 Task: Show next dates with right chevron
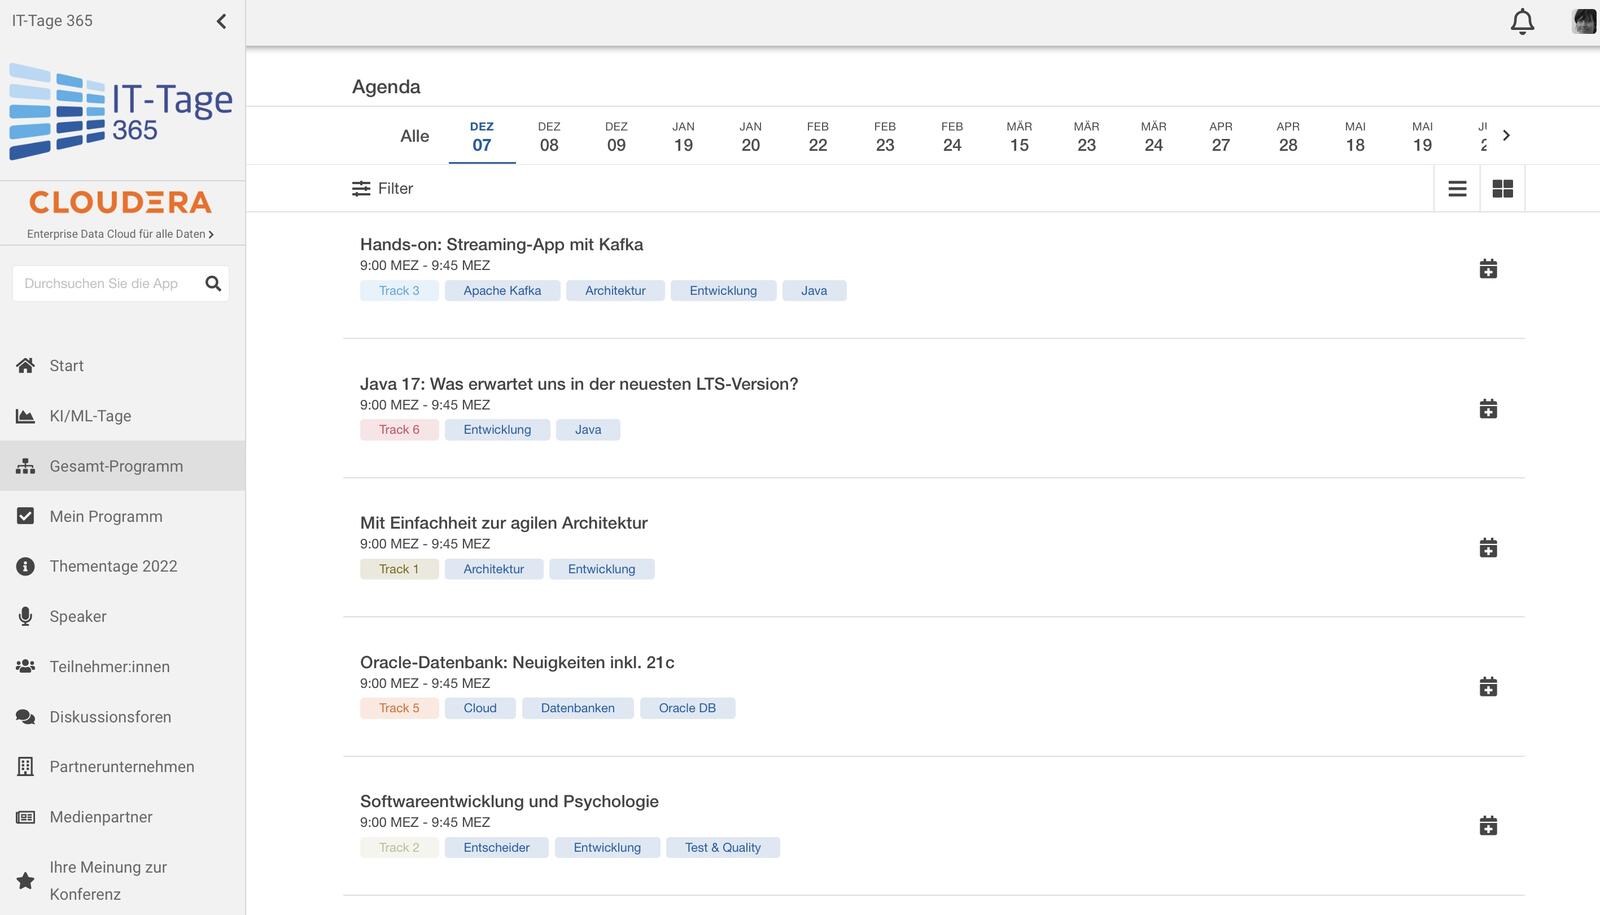[1506, 135]
